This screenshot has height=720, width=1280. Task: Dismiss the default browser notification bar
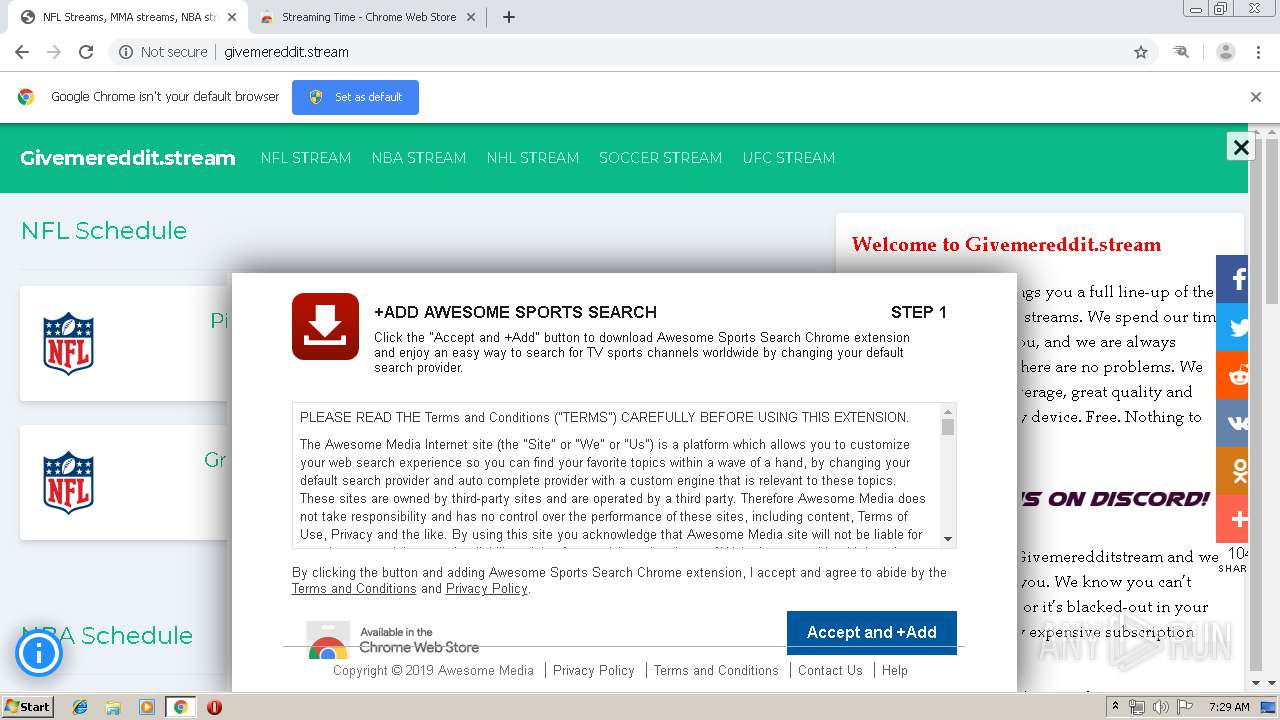tap(1256, 97)
